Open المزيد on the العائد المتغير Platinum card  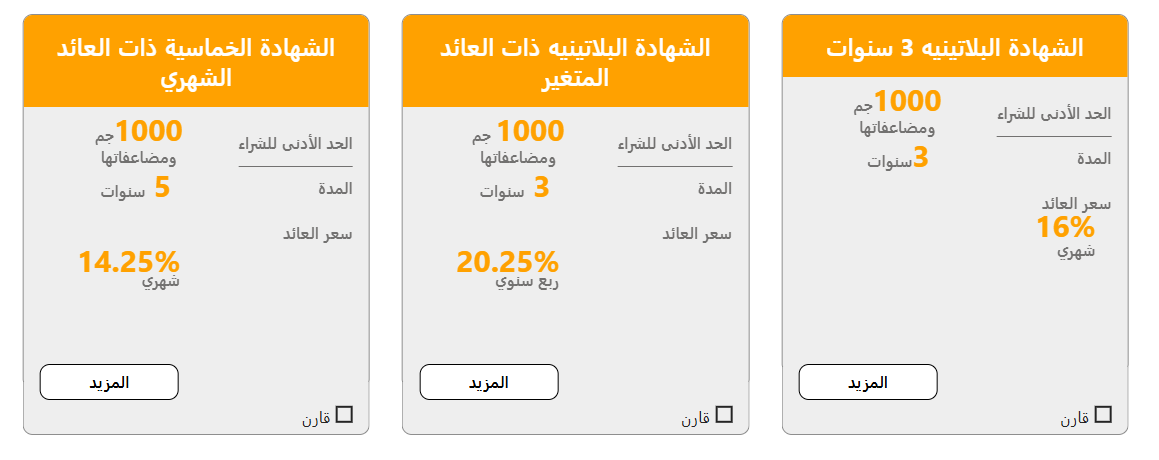[x=489, y=381]
